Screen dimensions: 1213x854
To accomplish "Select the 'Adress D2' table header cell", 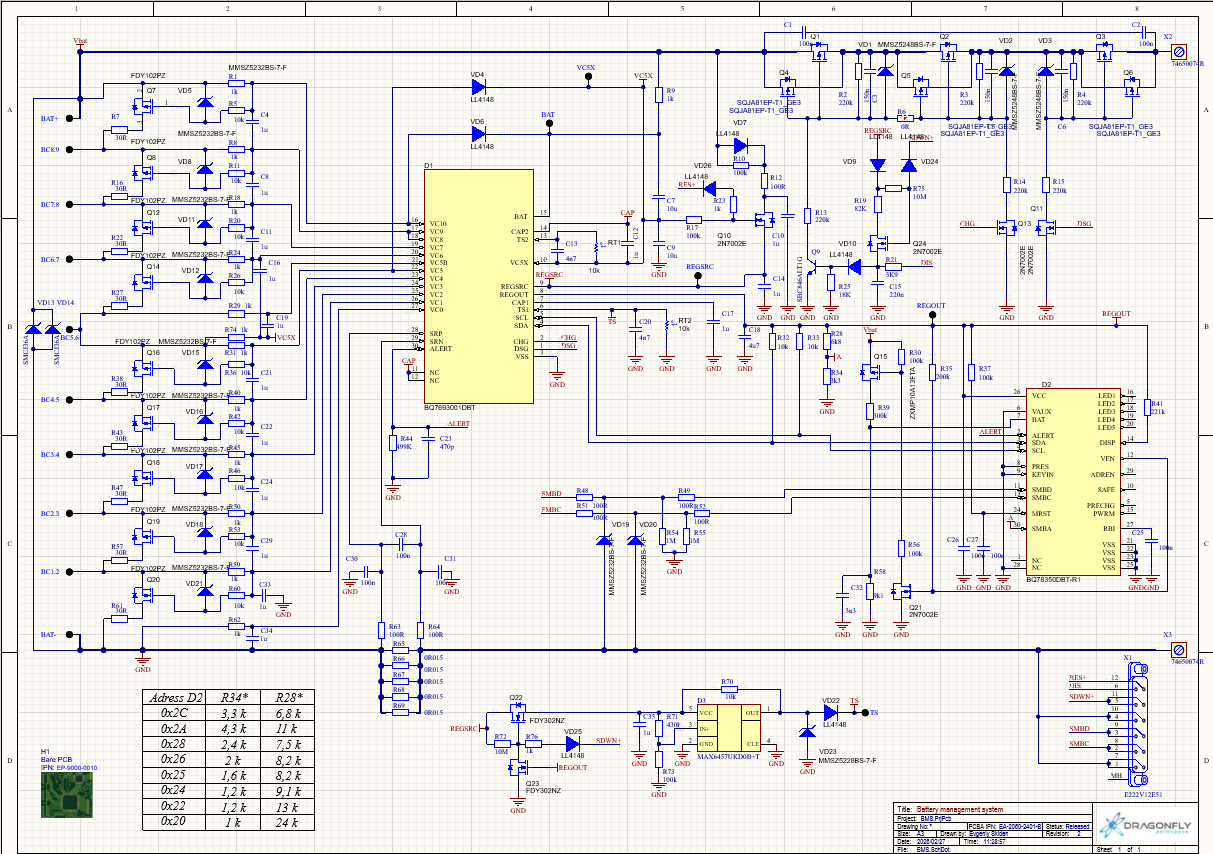I will coord(175,697).
